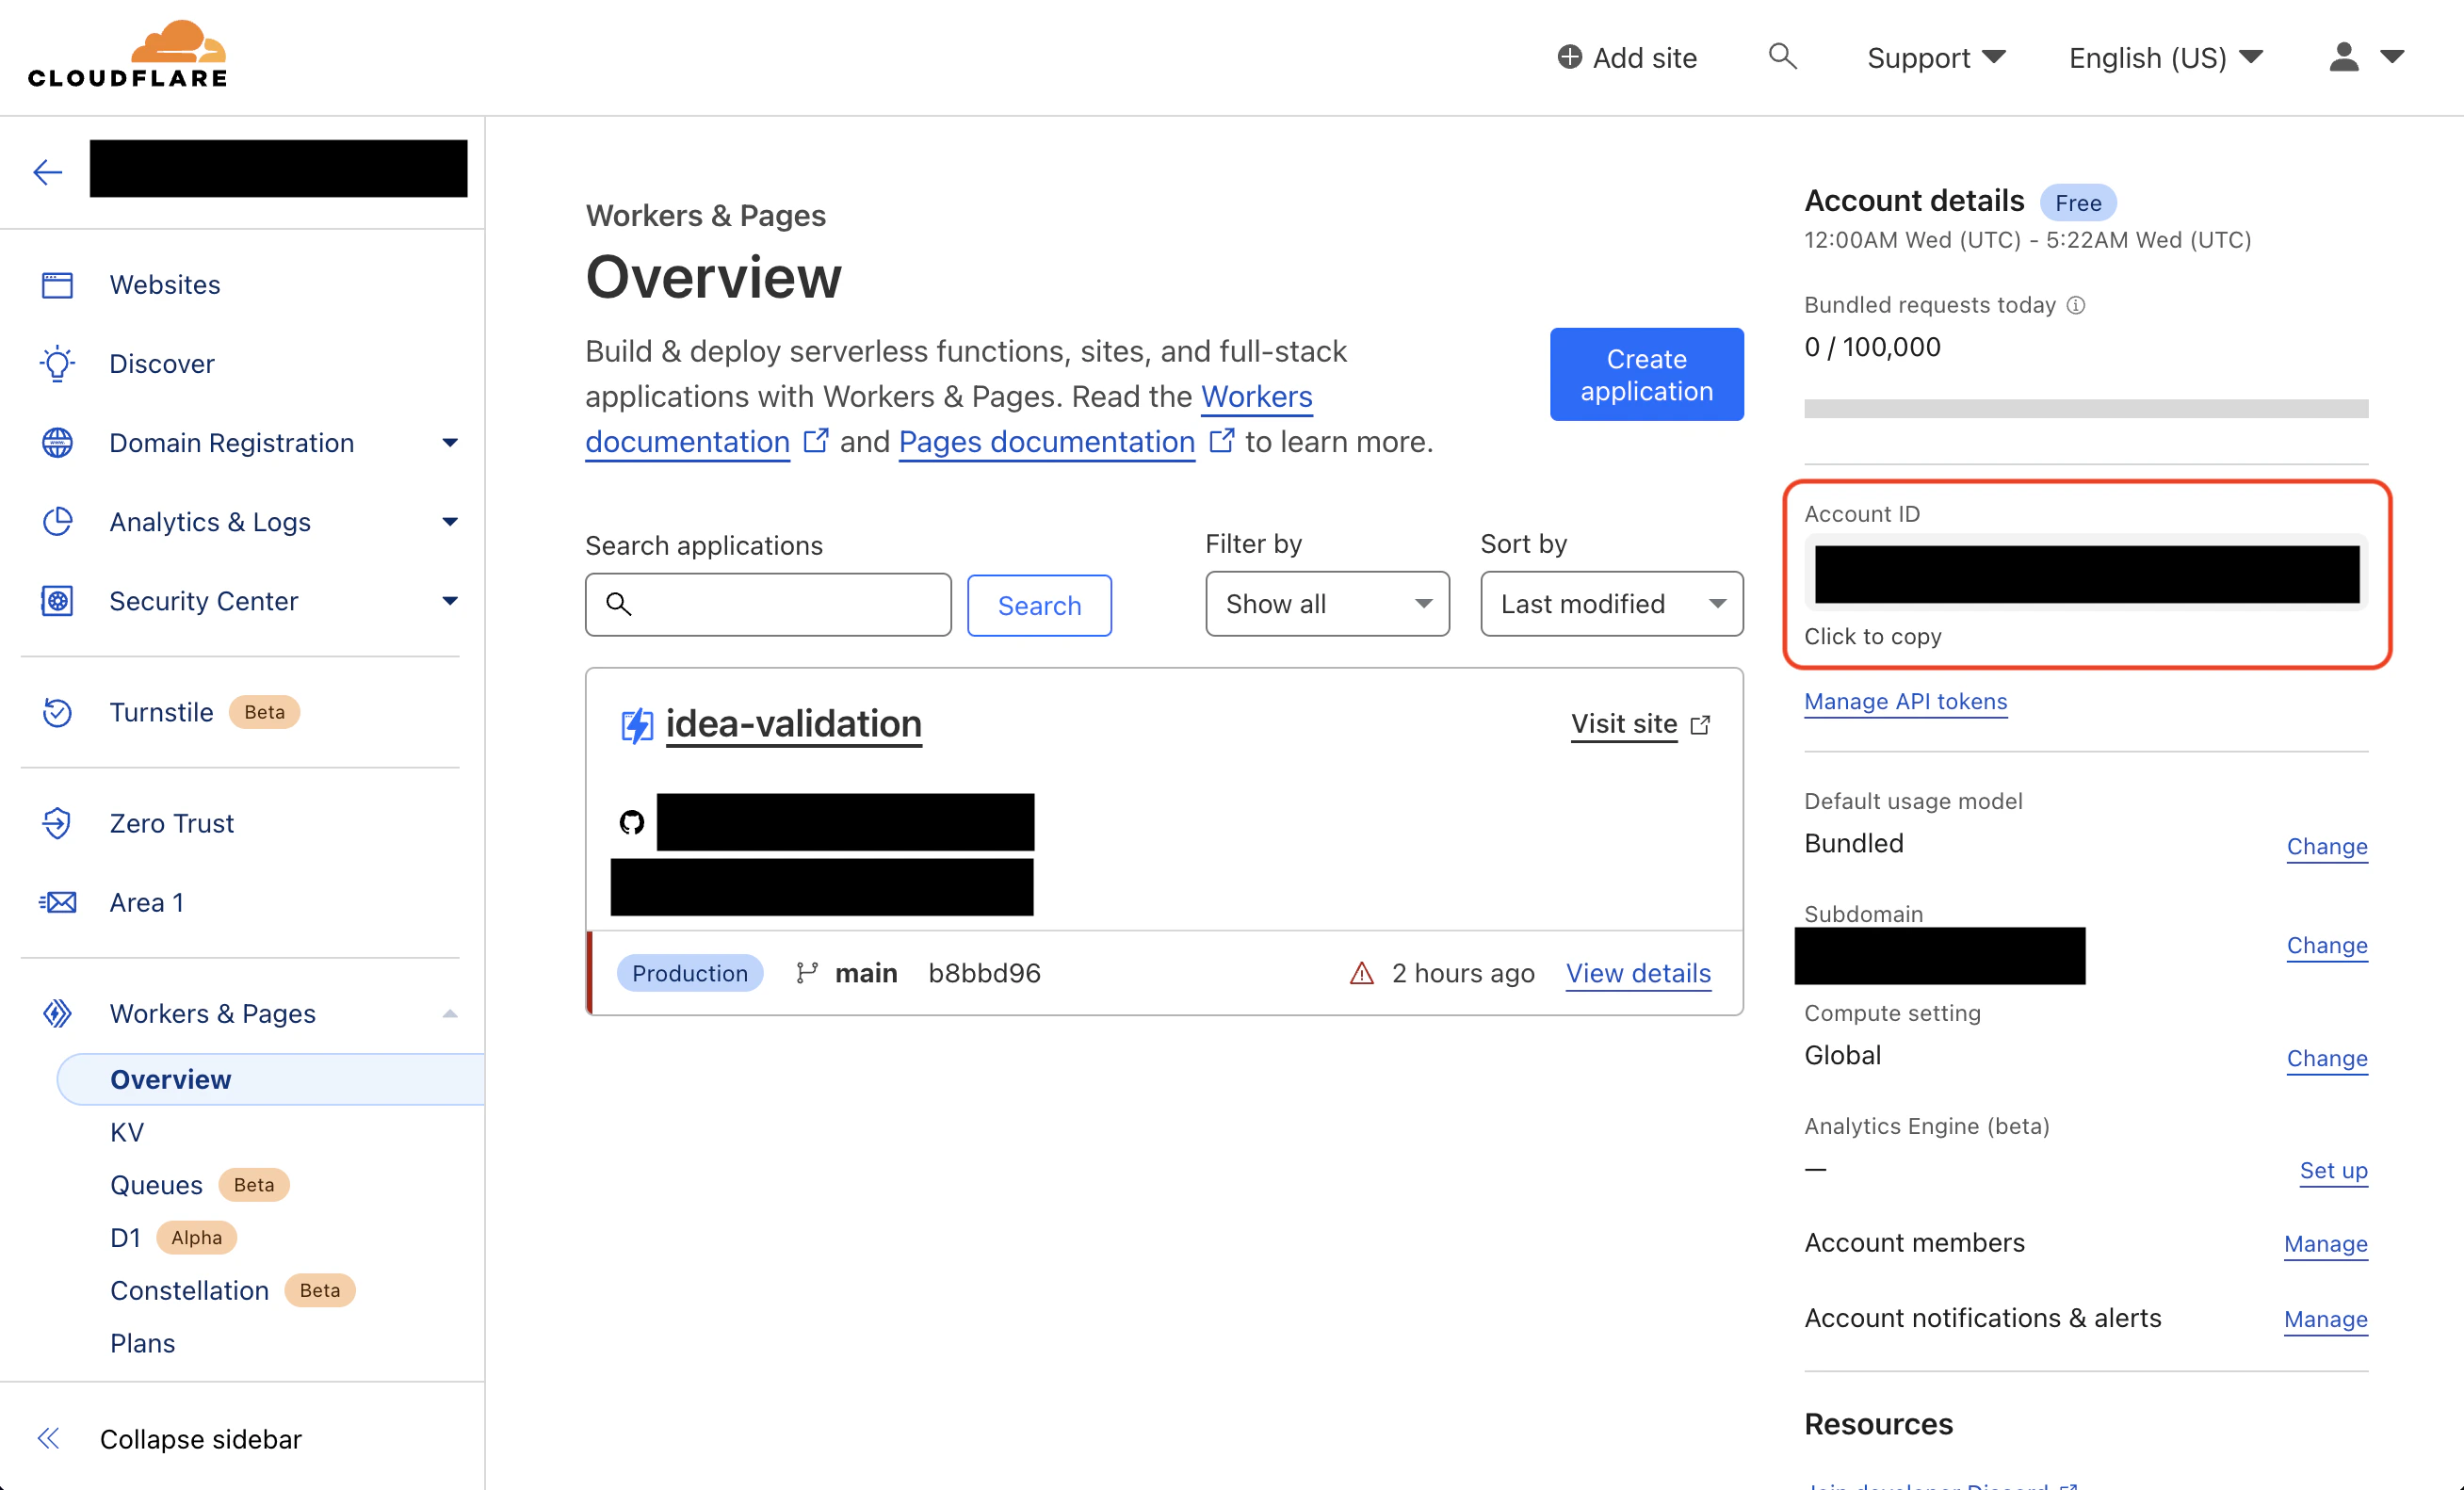Click the commit hash b8bbd96
Image resolution: width=2464 pixels, height=1490 pixels.
point(984,973)
